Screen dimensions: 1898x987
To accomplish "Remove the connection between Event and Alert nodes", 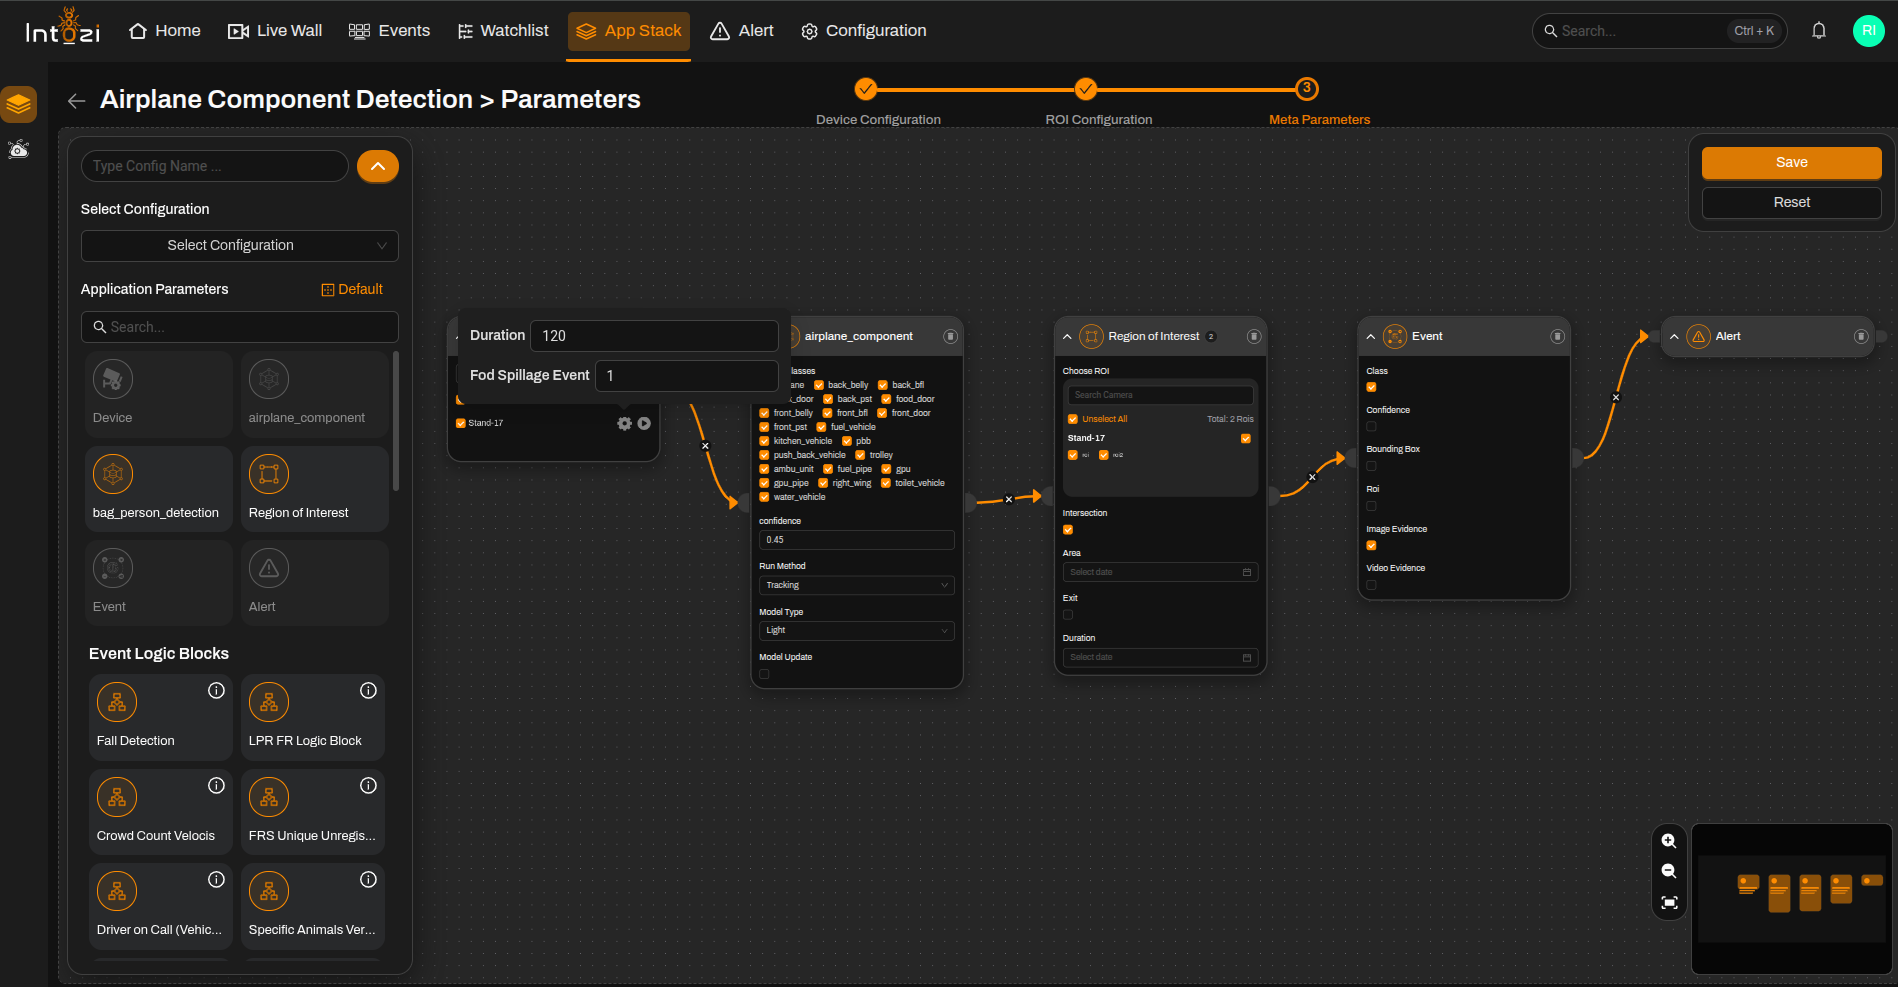I will 1616,397.
